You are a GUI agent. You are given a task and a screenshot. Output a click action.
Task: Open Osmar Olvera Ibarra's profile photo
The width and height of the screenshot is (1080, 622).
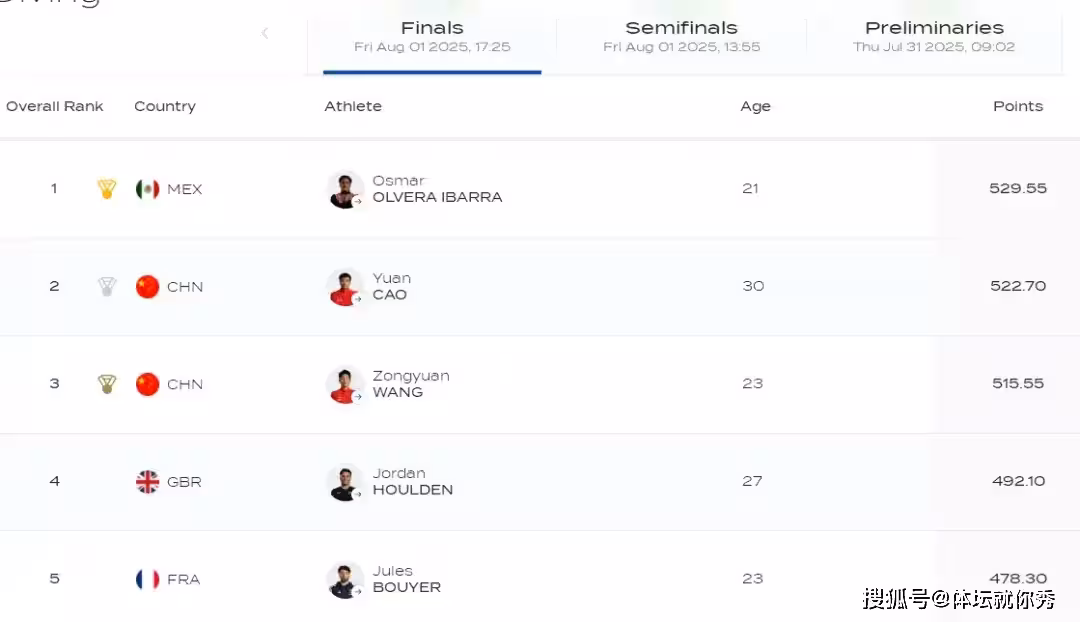click(345, 189)
